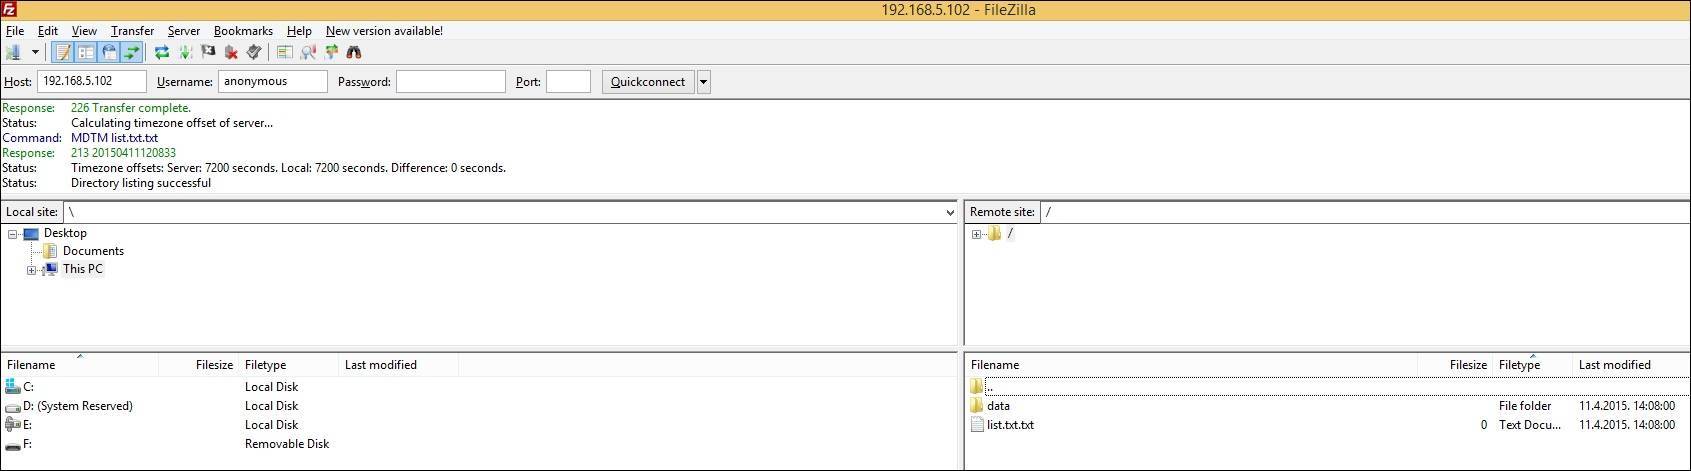Sort local files by Filetype column

289,365
